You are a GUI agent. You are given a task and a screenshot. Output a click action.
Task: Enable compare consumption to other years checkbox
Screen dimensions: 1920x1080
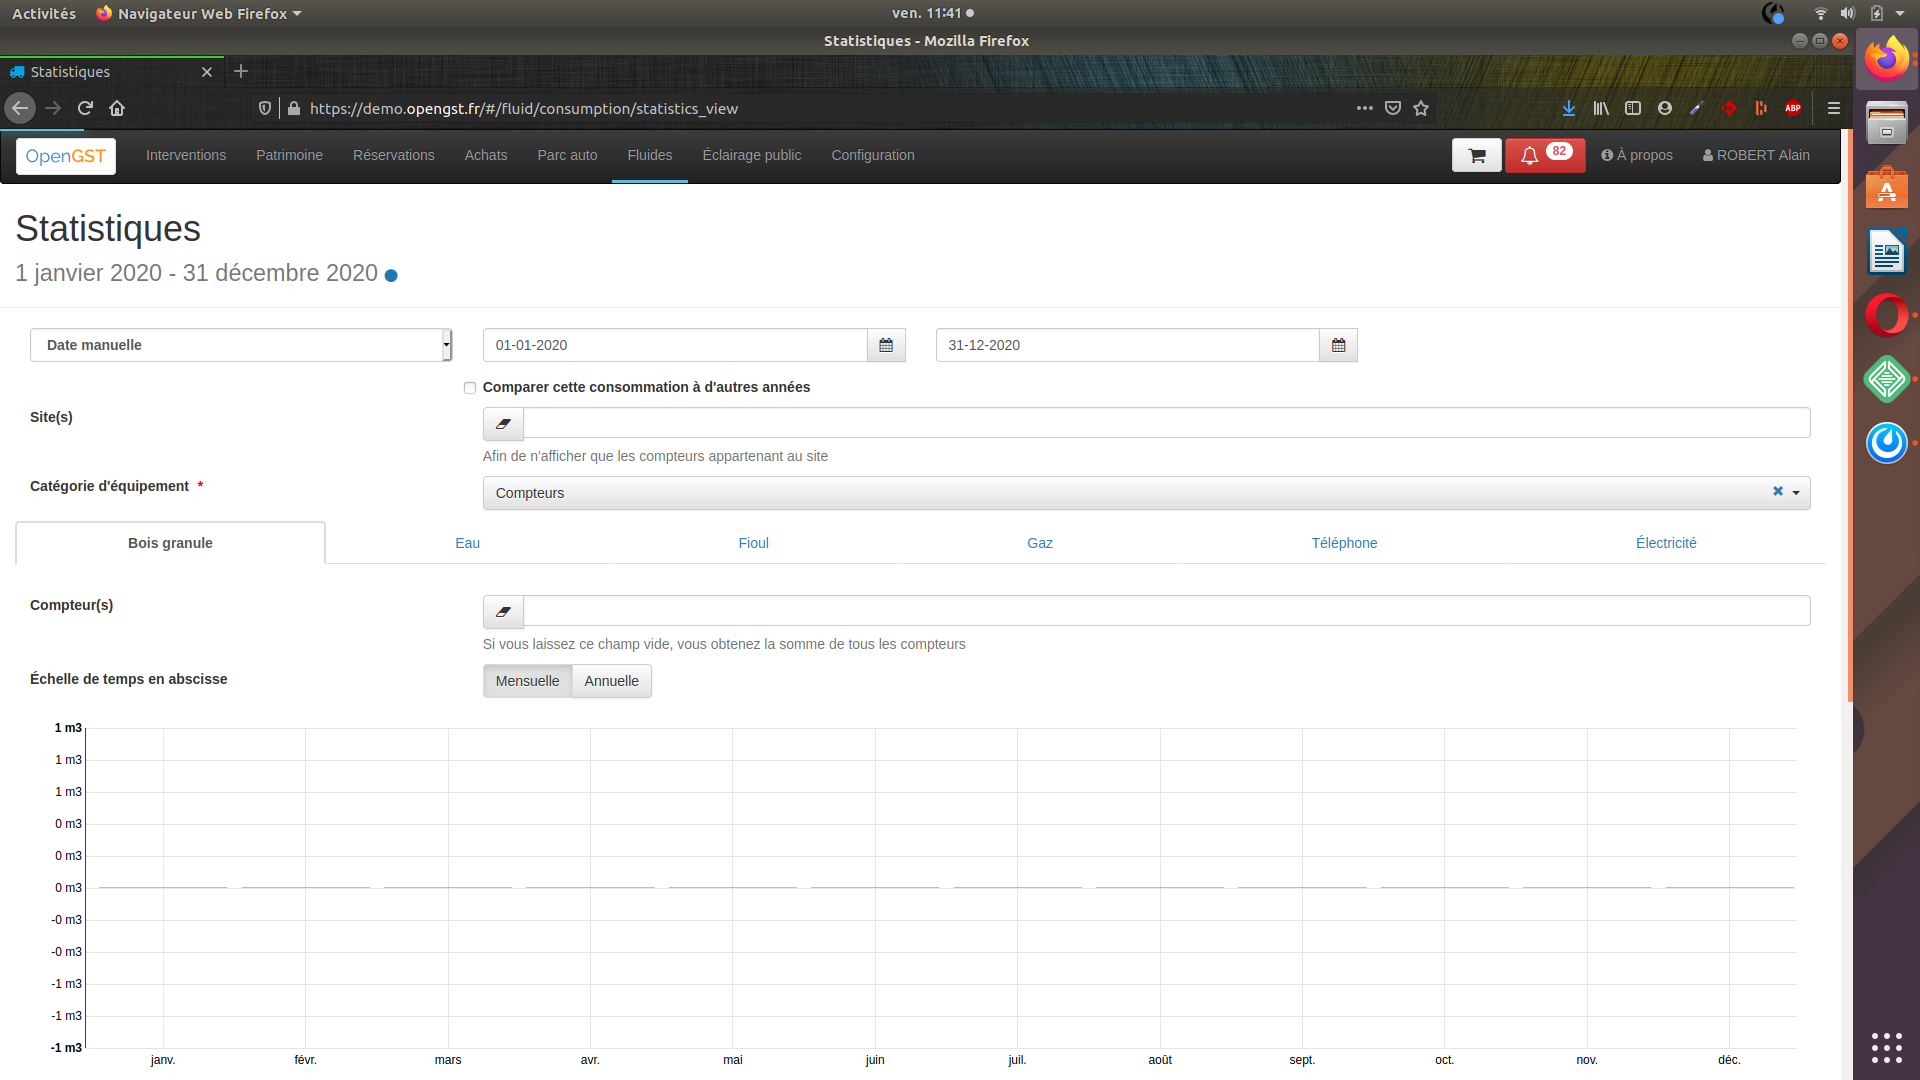pyautogui.click(x=470, y=388)
